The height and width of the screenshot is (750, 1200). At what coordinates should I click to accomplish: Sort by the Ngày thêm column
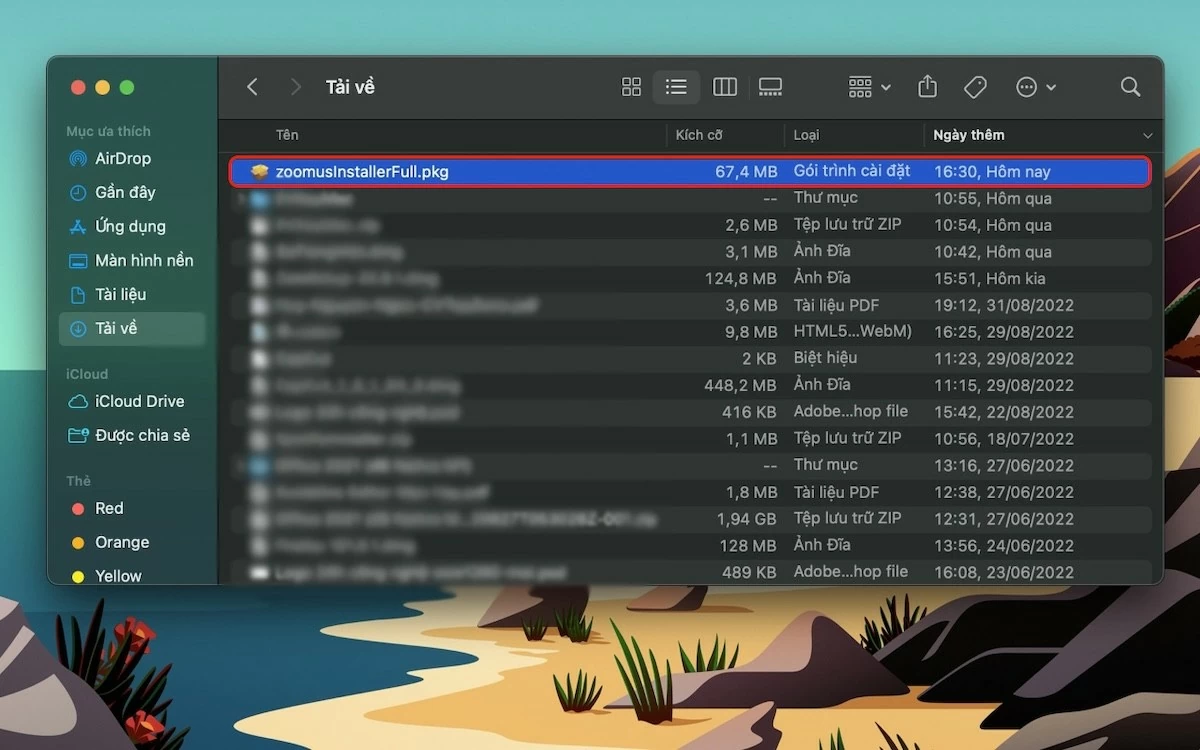pos(968,135)
